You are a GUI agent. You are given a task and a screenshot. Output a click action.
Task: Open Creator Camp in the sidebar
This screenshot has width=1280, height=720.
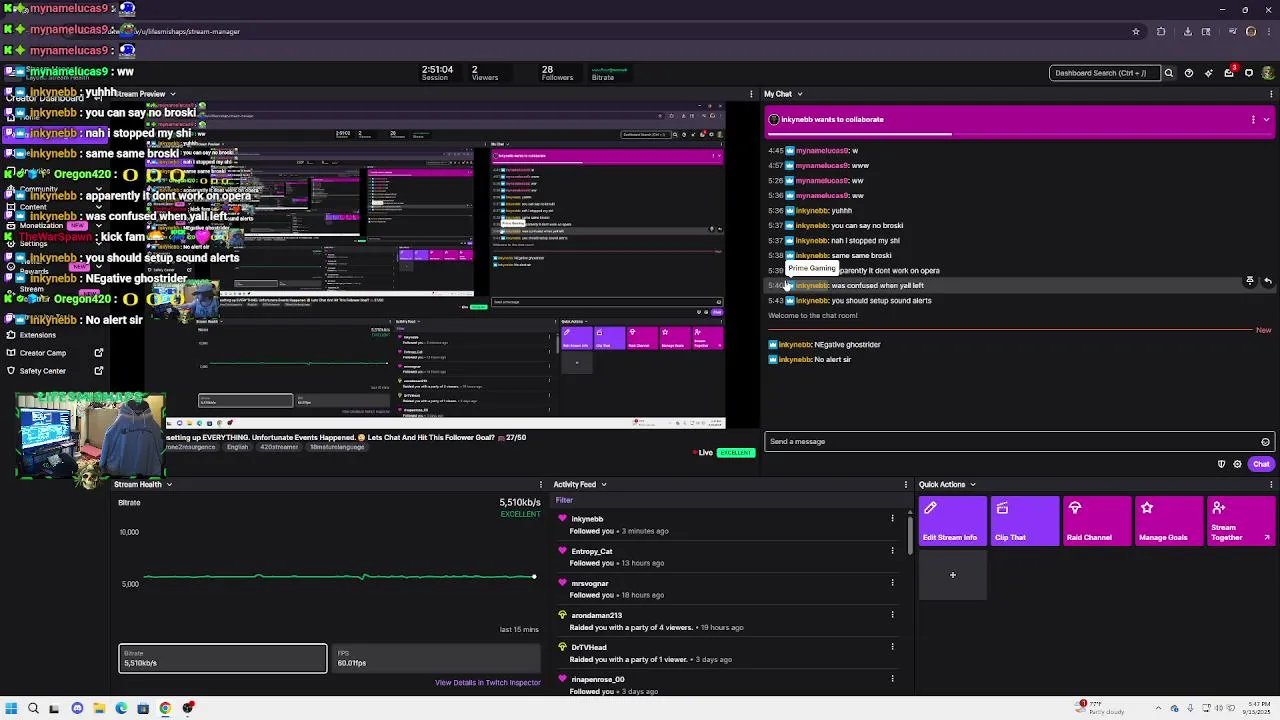[43, 353]
